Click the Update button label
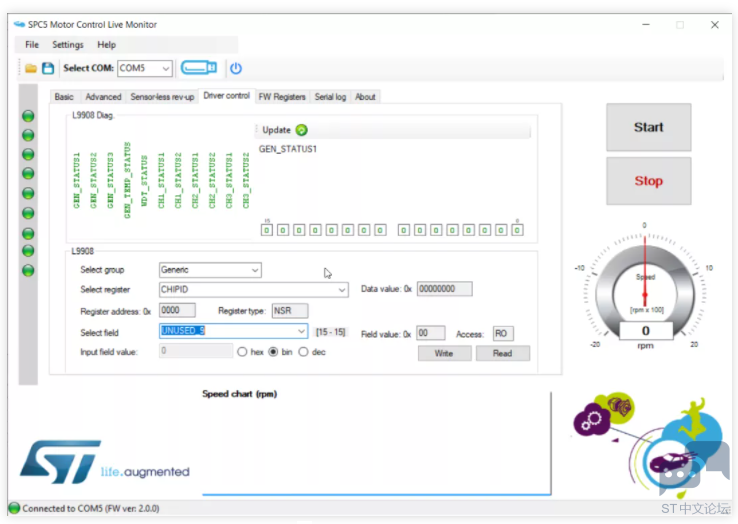This screenshot has width=738, height=524. (276, 130)
